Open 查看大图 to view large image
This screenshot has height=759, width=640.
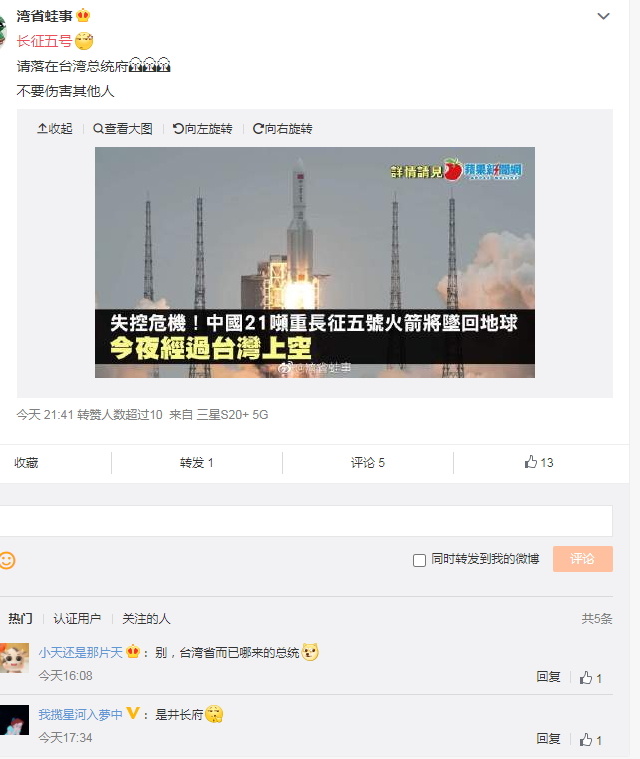pos(123,129)
